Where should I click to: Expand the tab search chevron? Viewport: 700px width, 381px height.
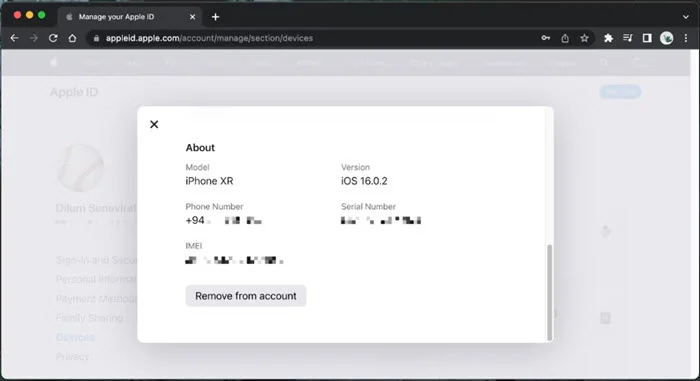pyautogui.click(x=686, y=17)
